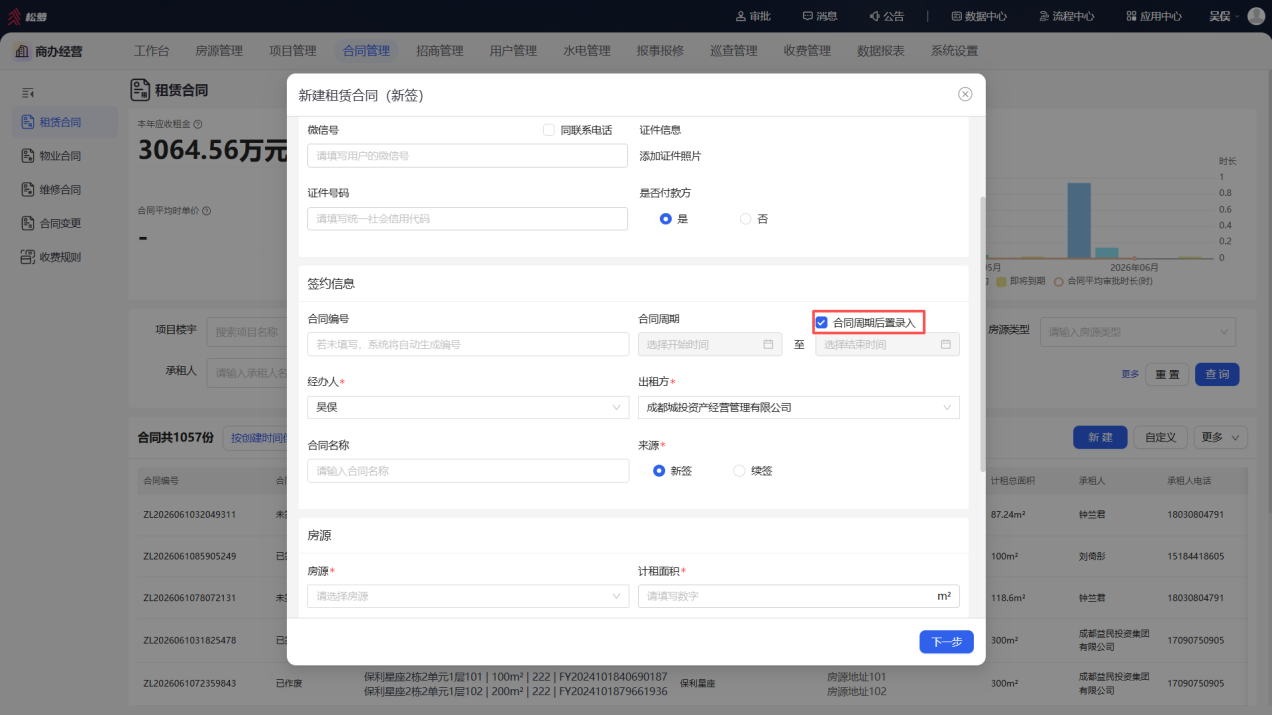Click the 下一步 button
The height and width of the screenshot is (715, 1272).
tap(946, 642)
